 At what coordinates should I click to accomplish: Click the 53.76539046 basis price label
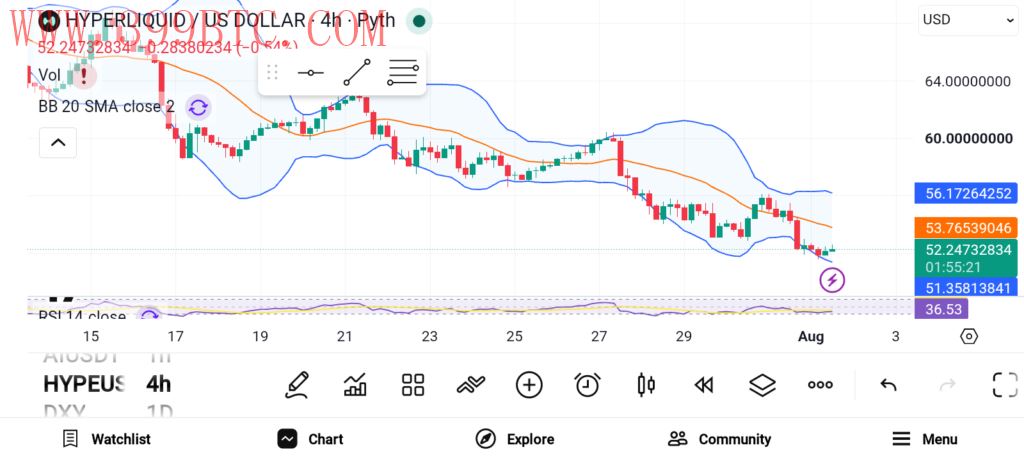966,228
